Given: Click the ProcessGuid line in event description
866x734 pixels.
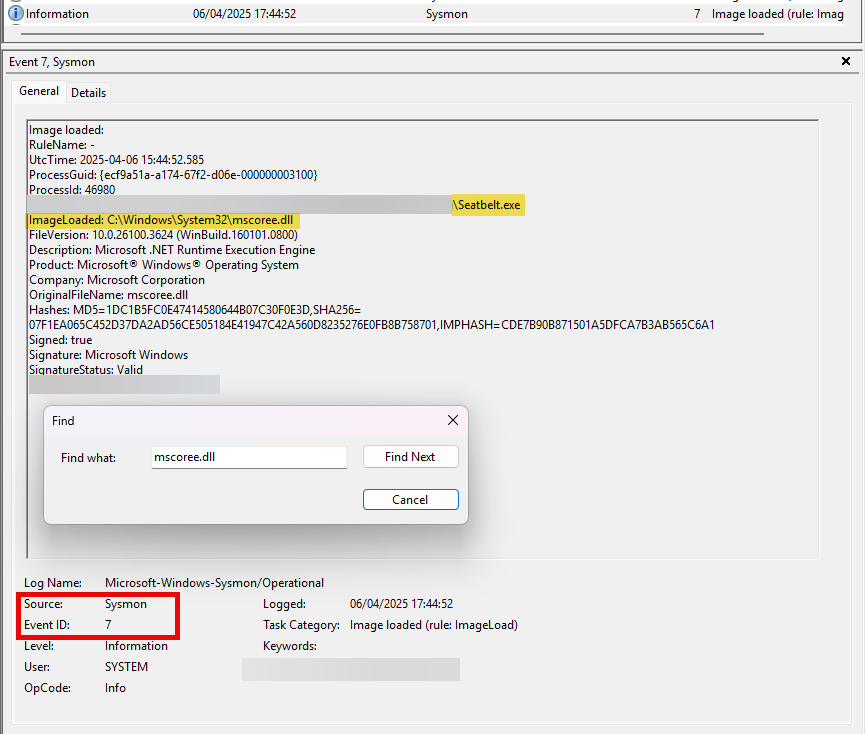Looking at the screenshot, I should click(173, 175).
